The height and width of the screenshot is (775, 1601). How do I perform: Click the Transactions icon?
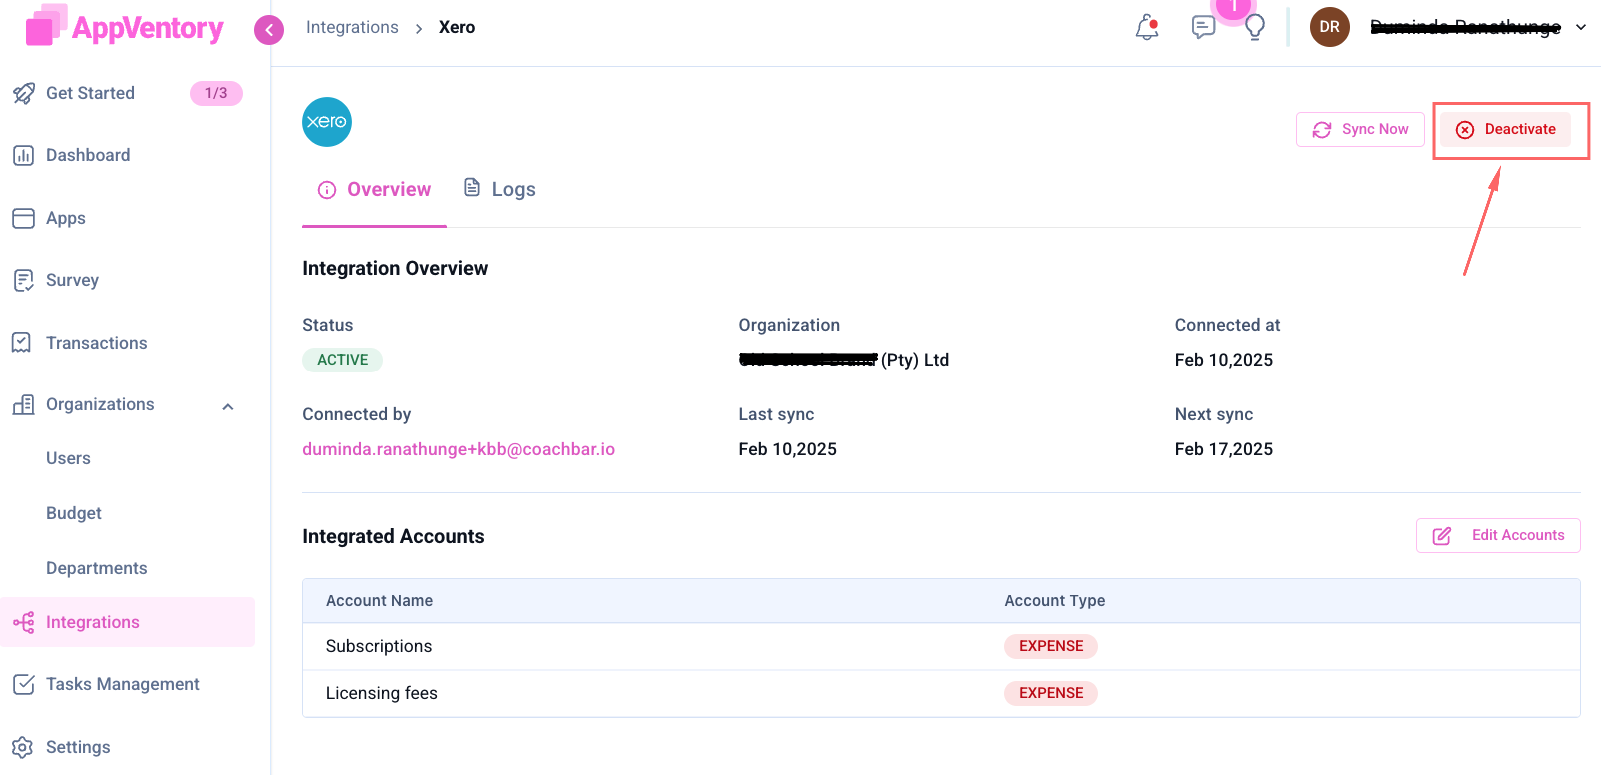(22, 343)
